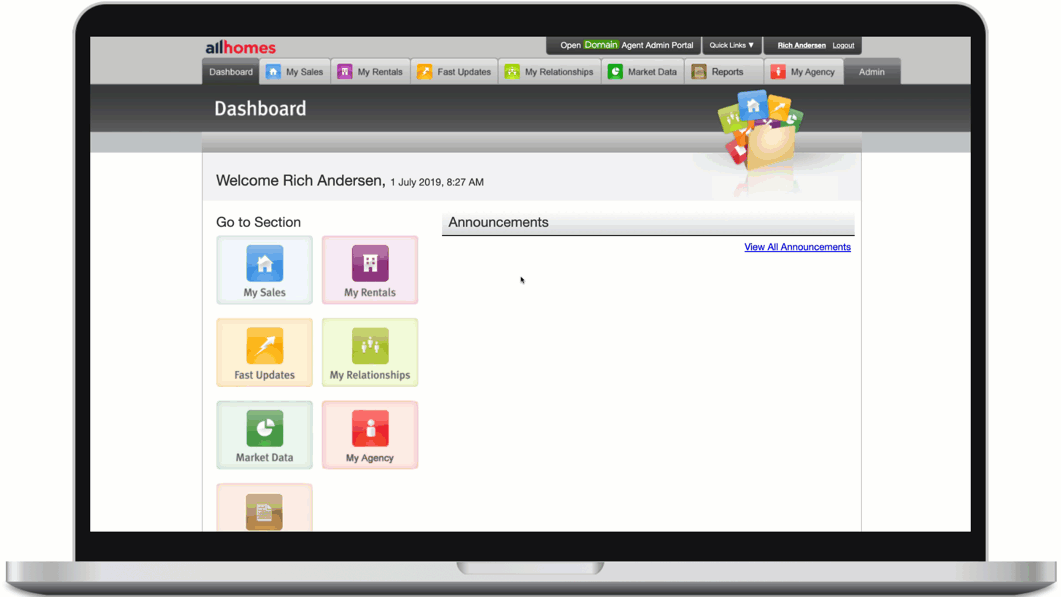Open the My Sales section tile

pos(264,270)
